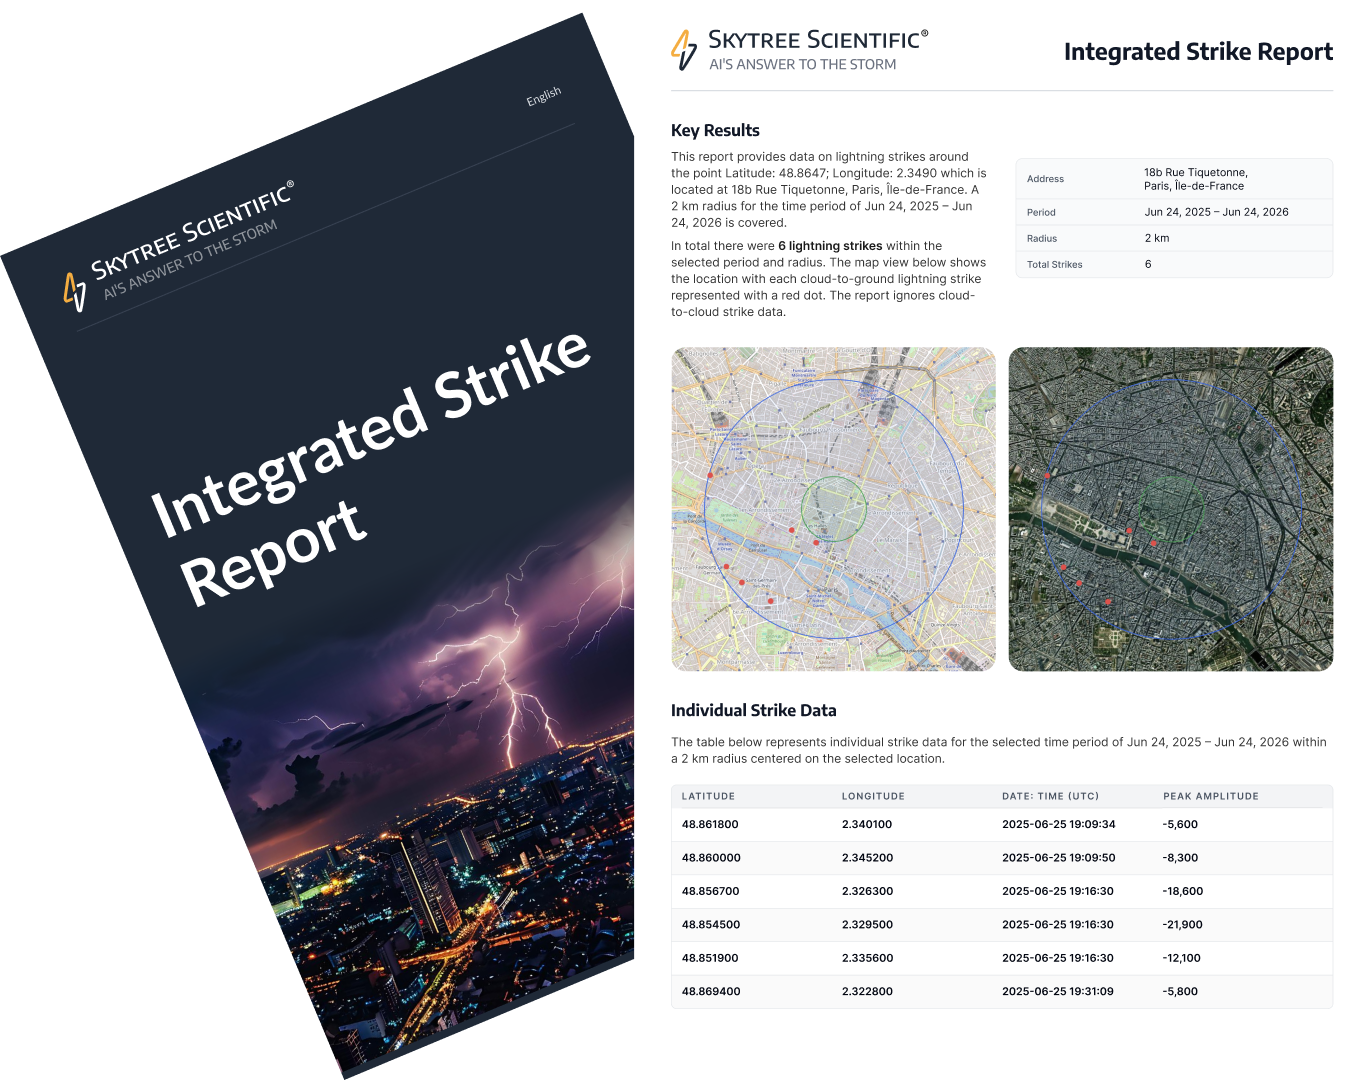The height and width of the screenshot is (1080, 1371).
Task: Click the lightning logo on the dark cover page
Action: coord(75,292)
